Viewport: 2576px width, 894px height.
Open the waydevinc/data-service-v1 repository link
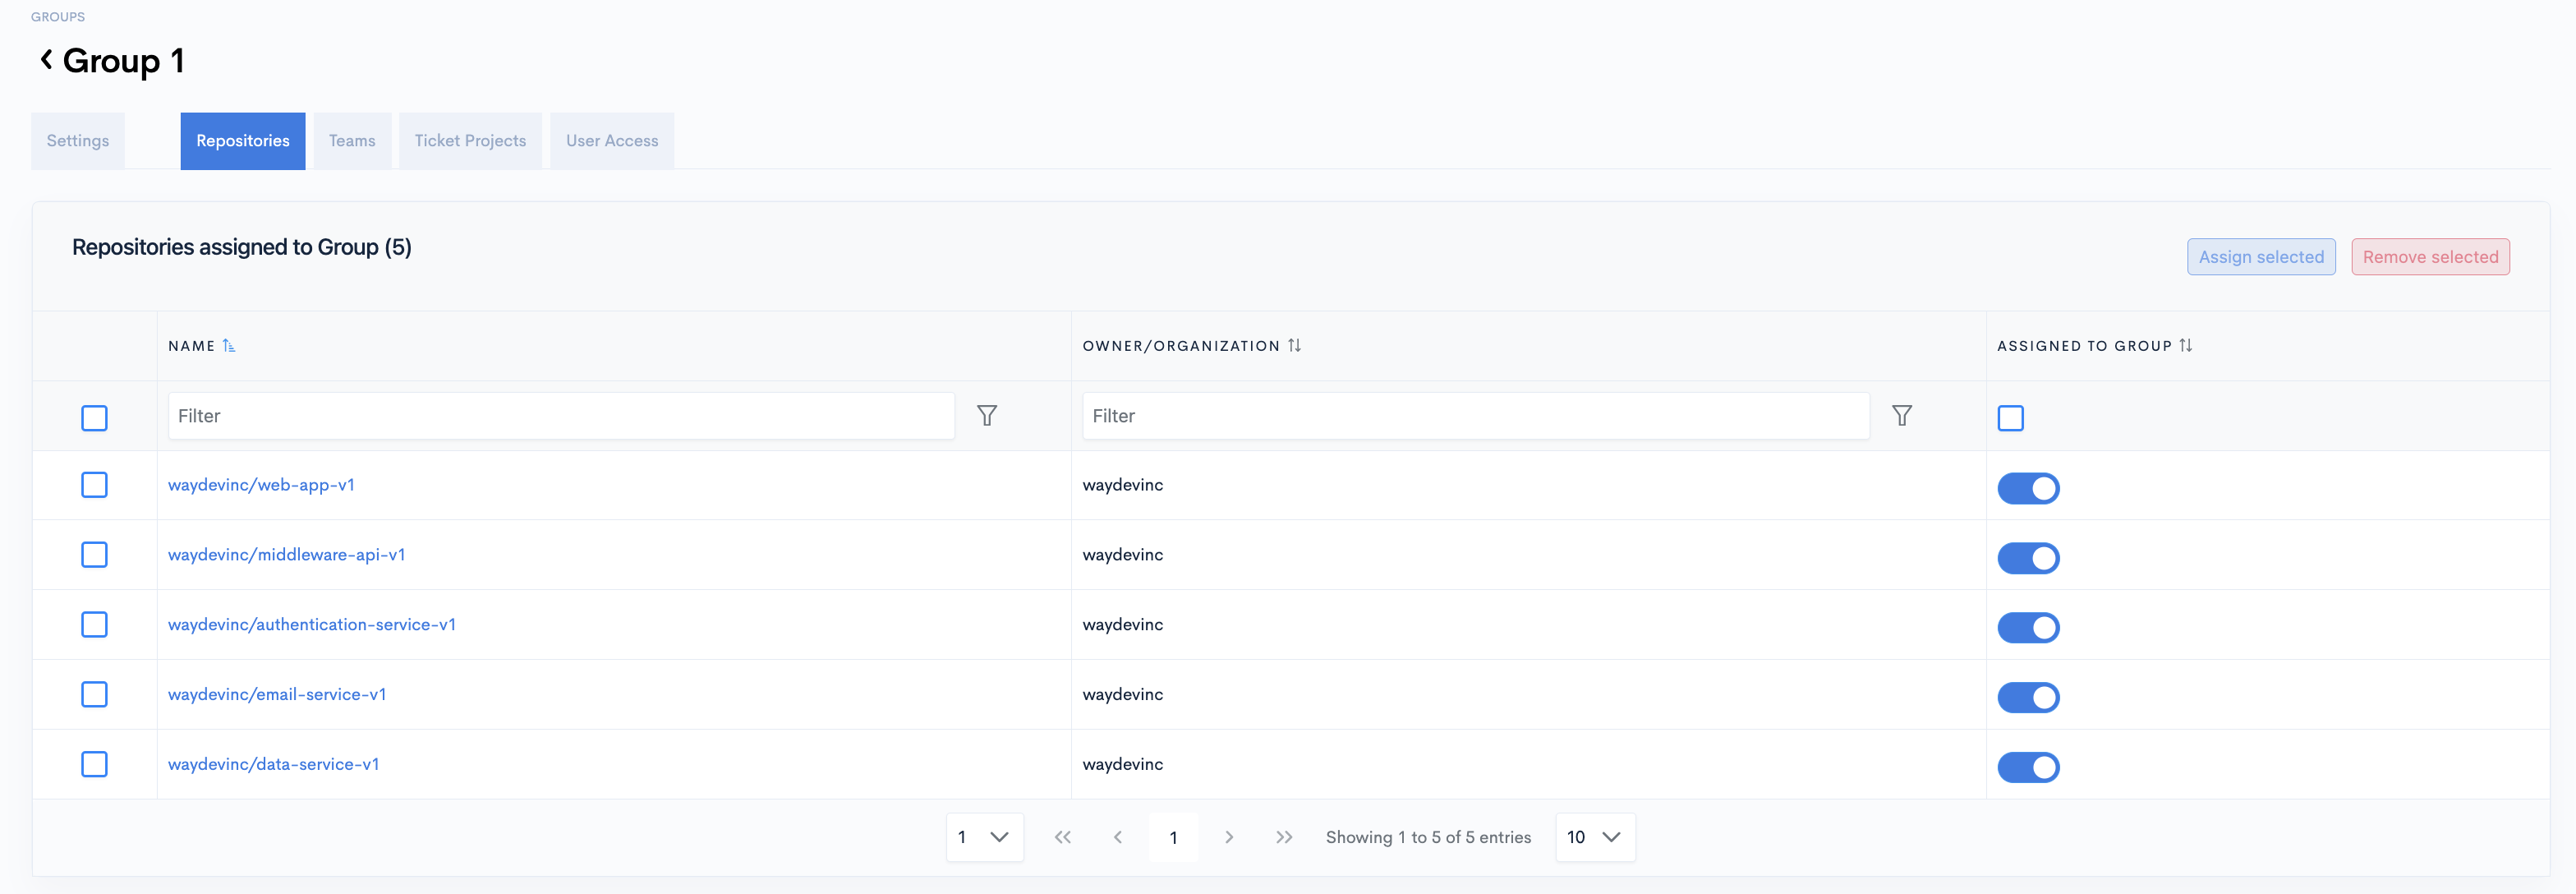pyautogui.click(x=273, y=764)
